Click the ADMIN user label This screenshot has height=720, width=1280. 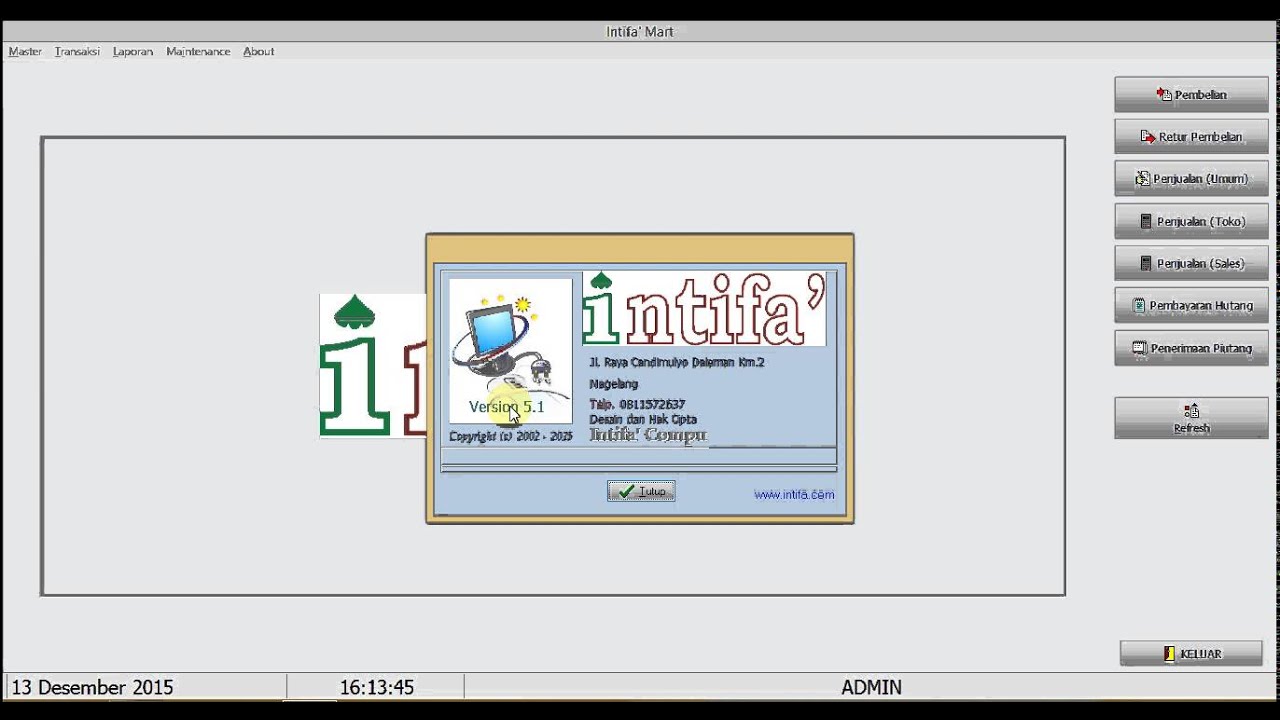click(871, 688)
